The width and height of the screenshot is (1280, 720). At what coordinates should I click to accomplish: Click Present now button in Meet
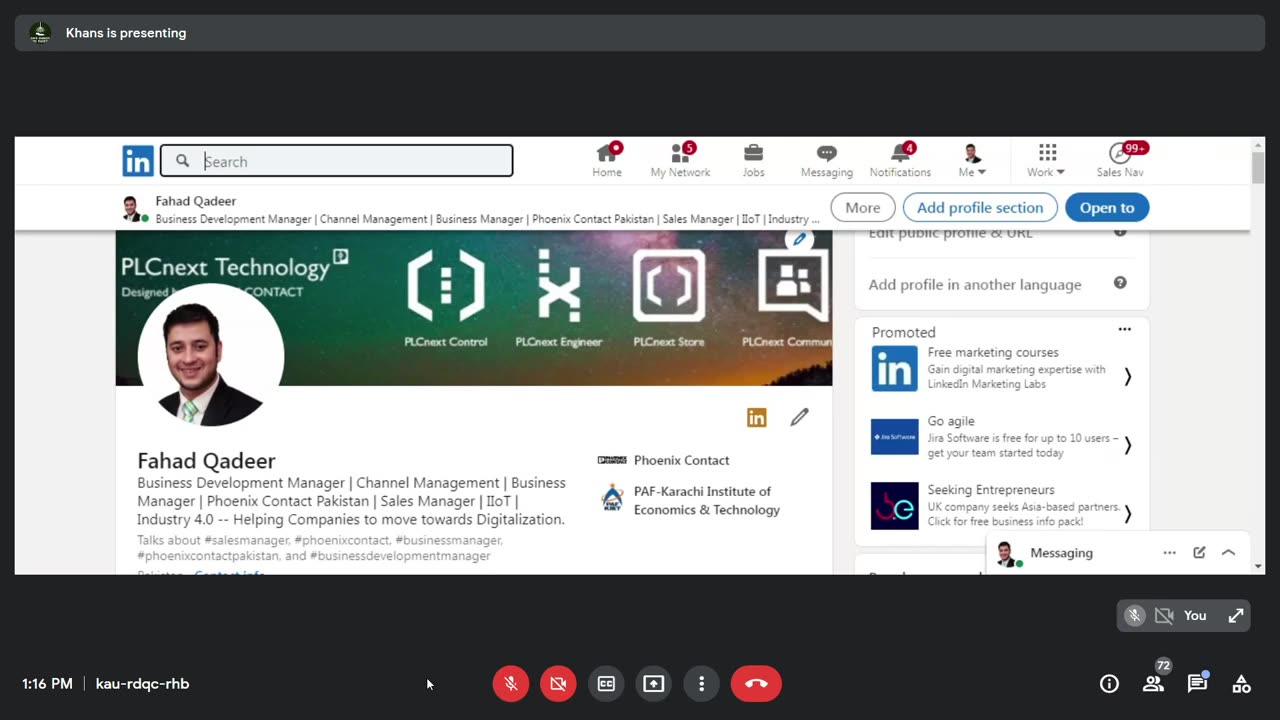click(653, 684)
